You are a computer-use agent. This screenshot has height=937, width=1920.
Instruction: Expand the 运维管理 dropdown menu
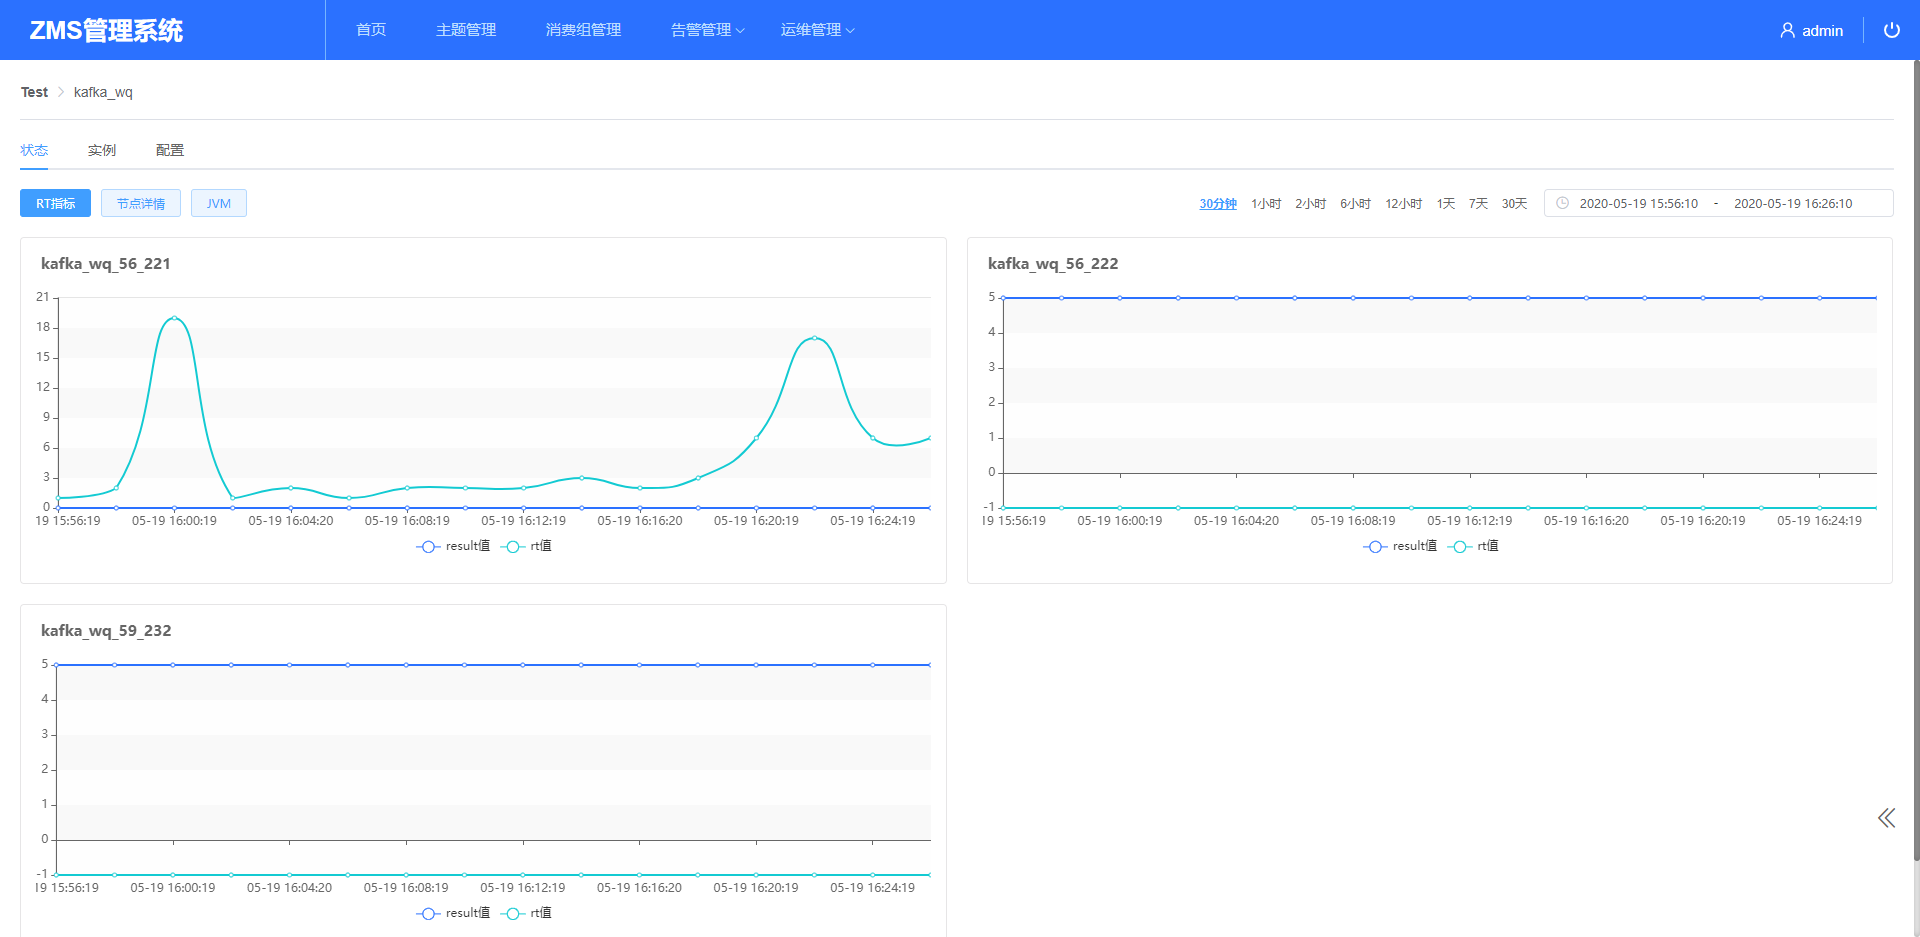(817, 30)
